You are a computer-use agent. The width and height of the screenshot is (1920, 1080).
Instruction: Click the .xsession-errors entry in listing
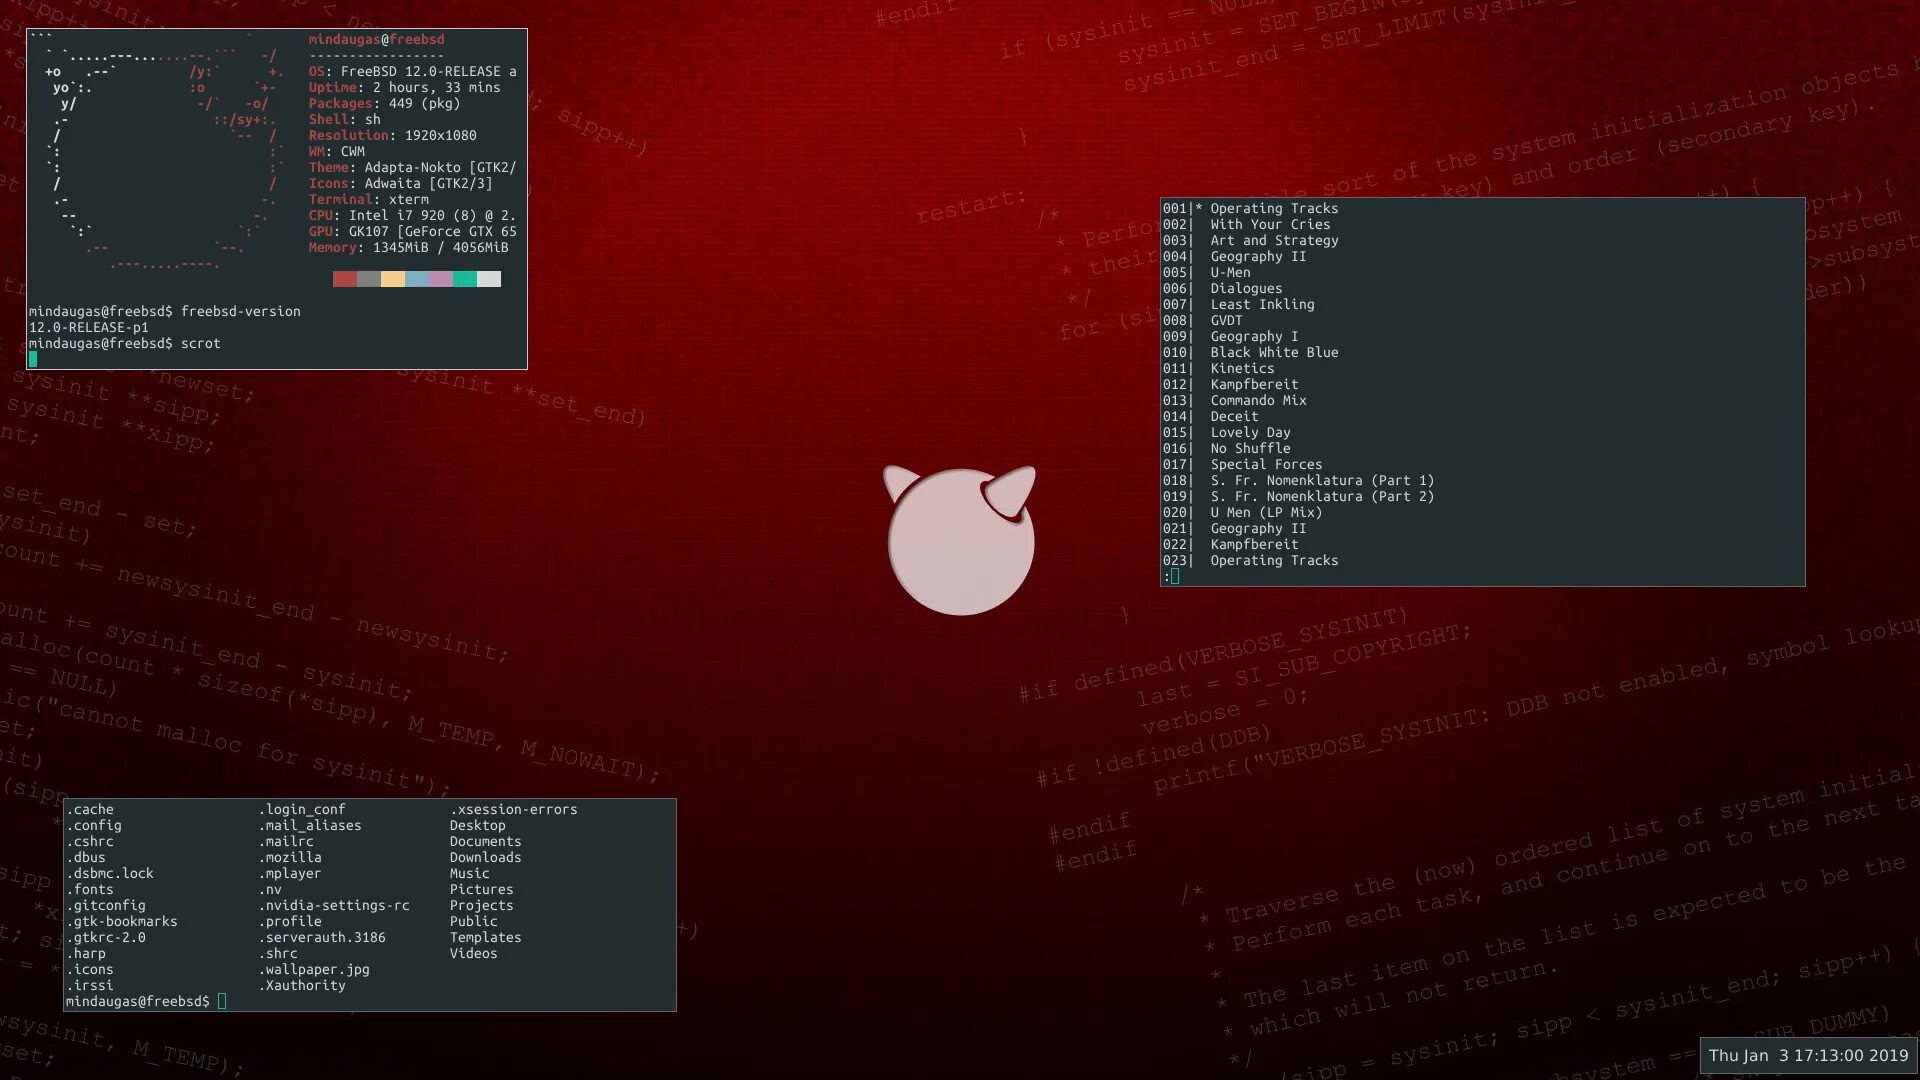click(514, 810)
